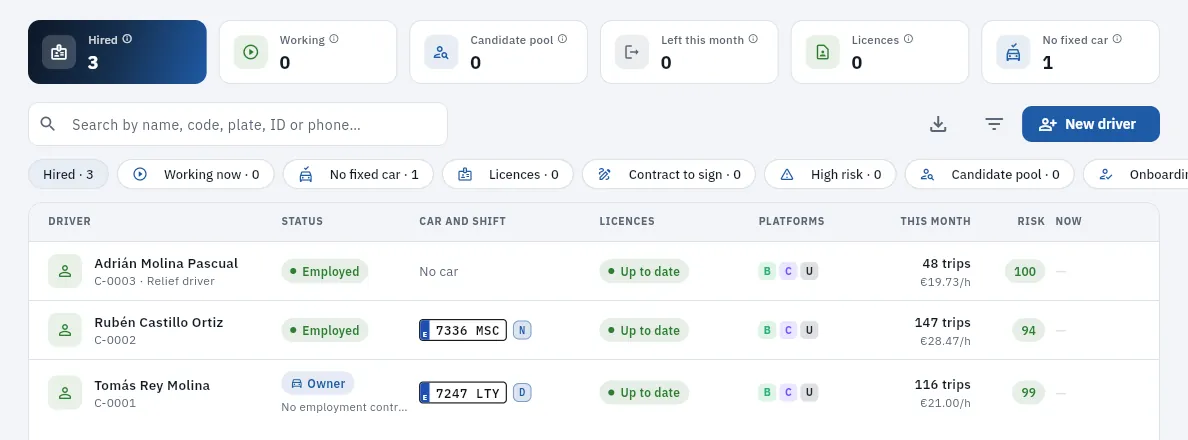This screenshot has height=440, width=1188.
Task: Click the search field for drivers
Action: coord(238,124)
